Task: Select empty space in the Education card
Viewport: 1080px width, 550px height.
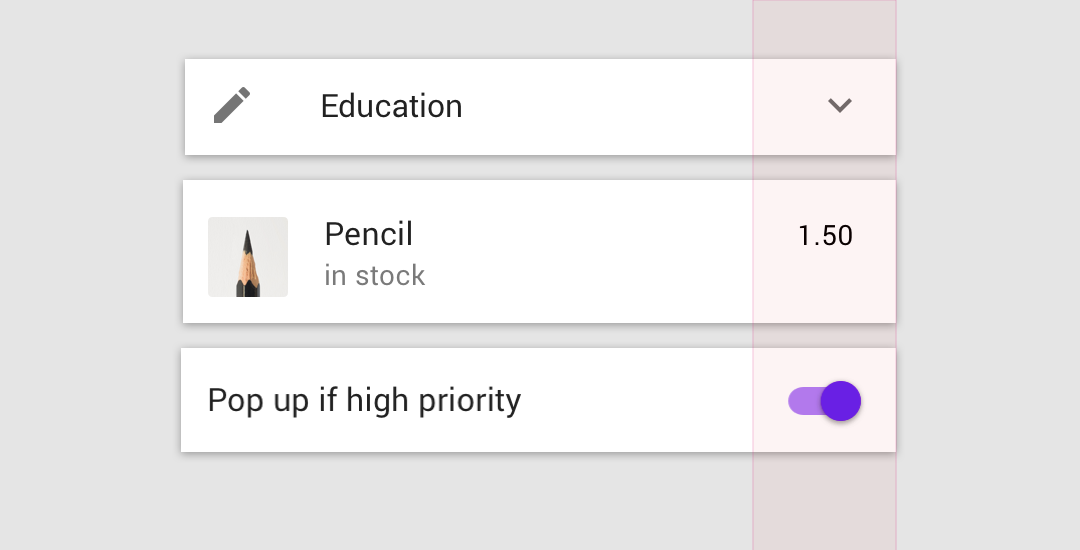Action: click(606, 107)
